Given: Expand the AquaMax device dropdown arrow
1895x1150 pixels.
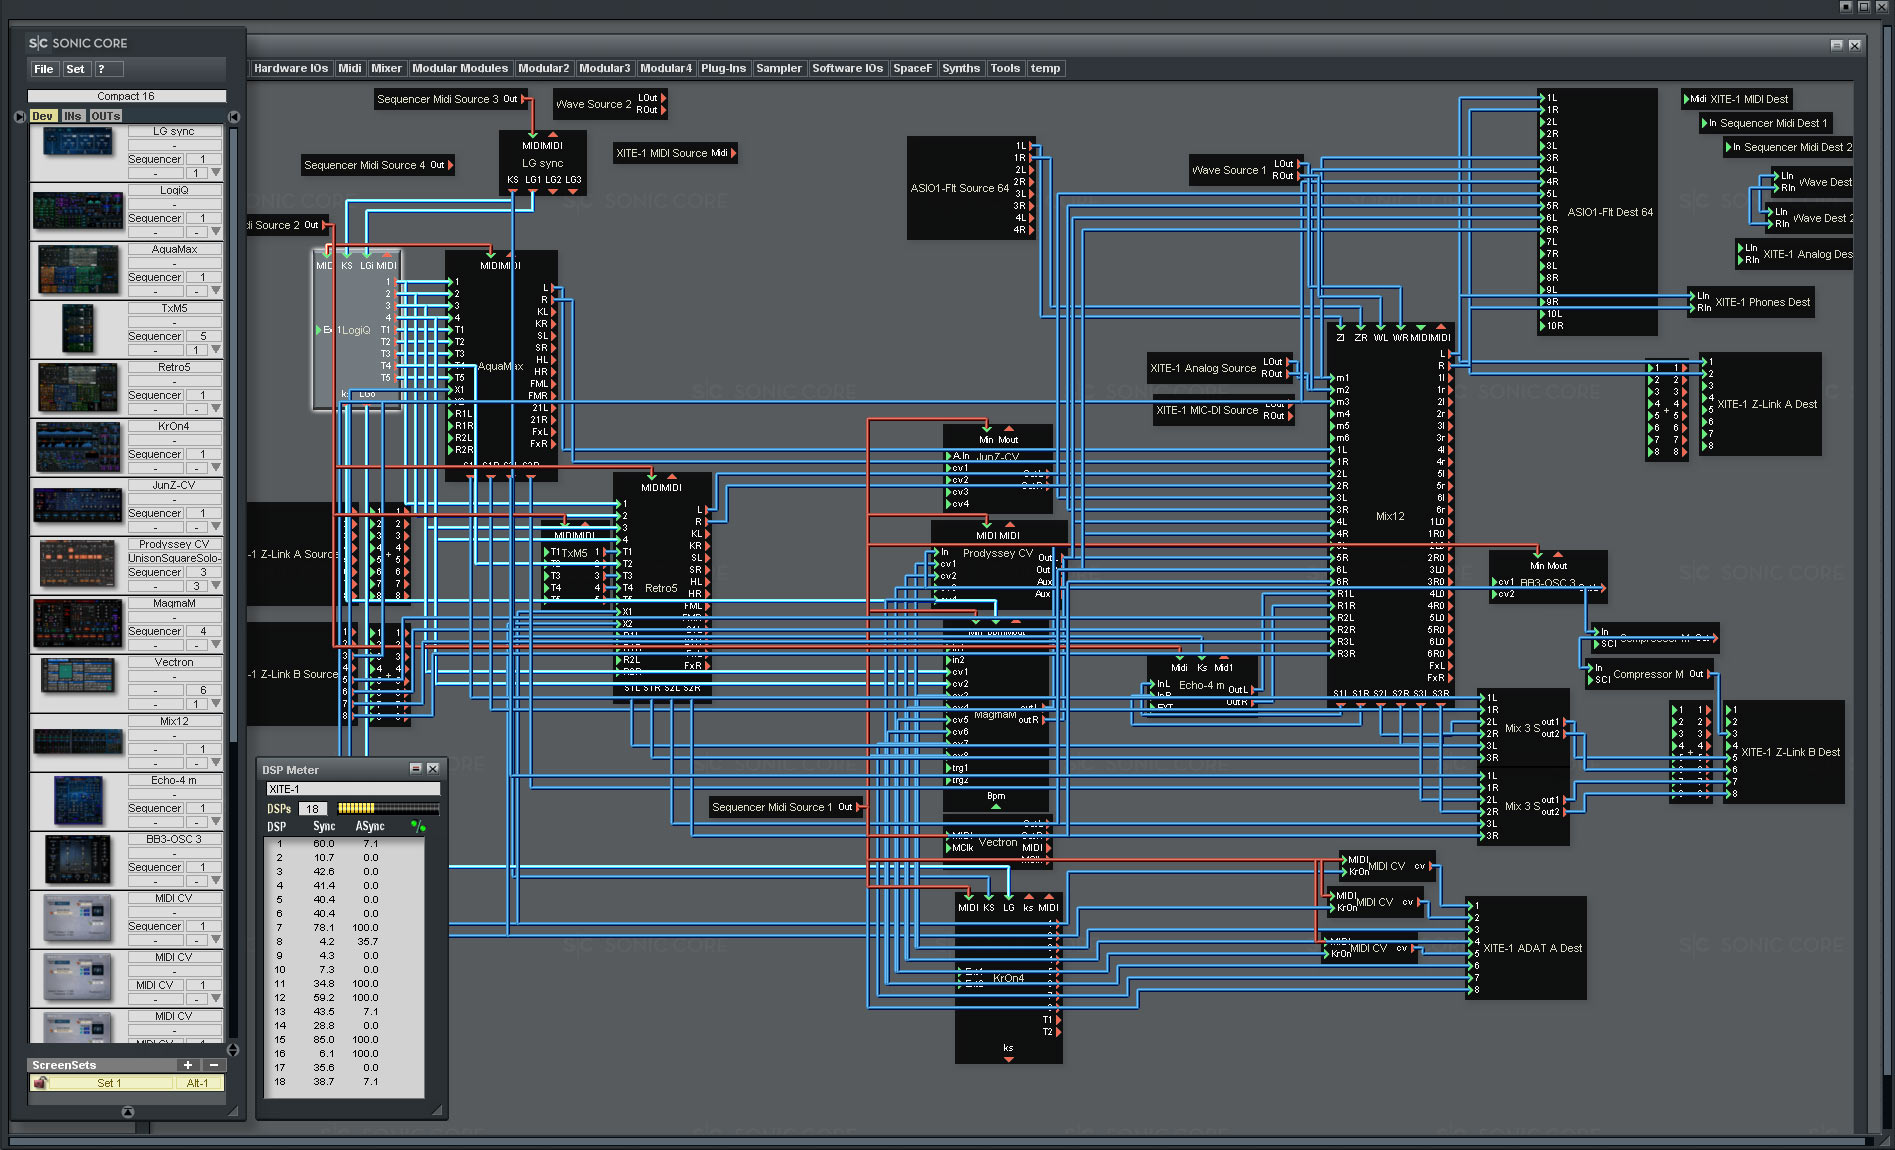Looking at the screenshot, I should point(216,291).
